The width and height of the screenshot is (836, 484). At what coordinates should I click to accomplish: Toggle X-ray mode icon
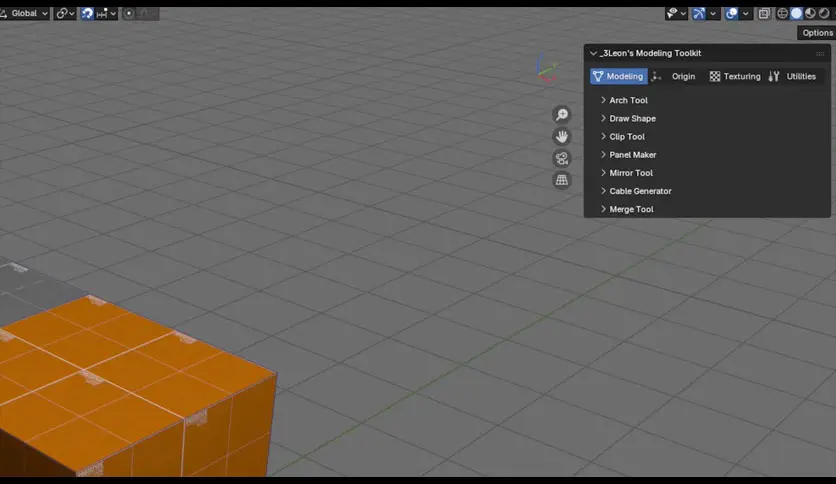point(763,13)
